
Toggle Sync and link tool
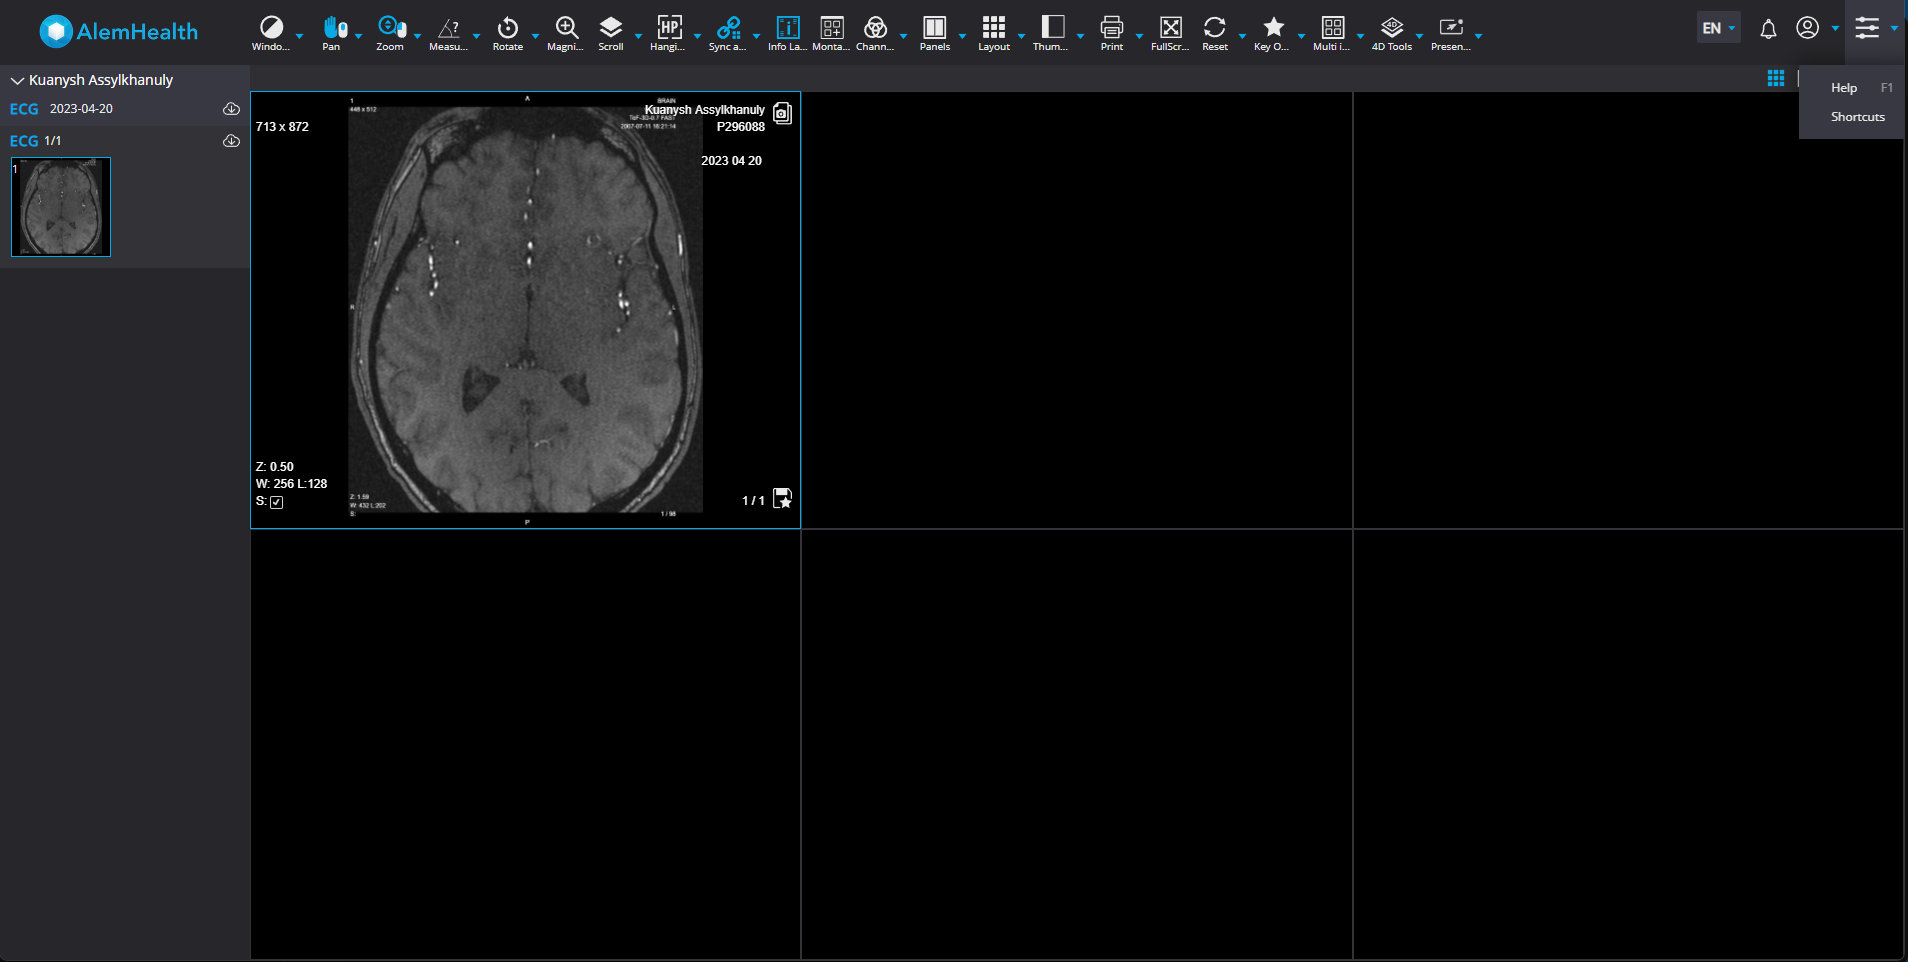(x=728, y=32)
